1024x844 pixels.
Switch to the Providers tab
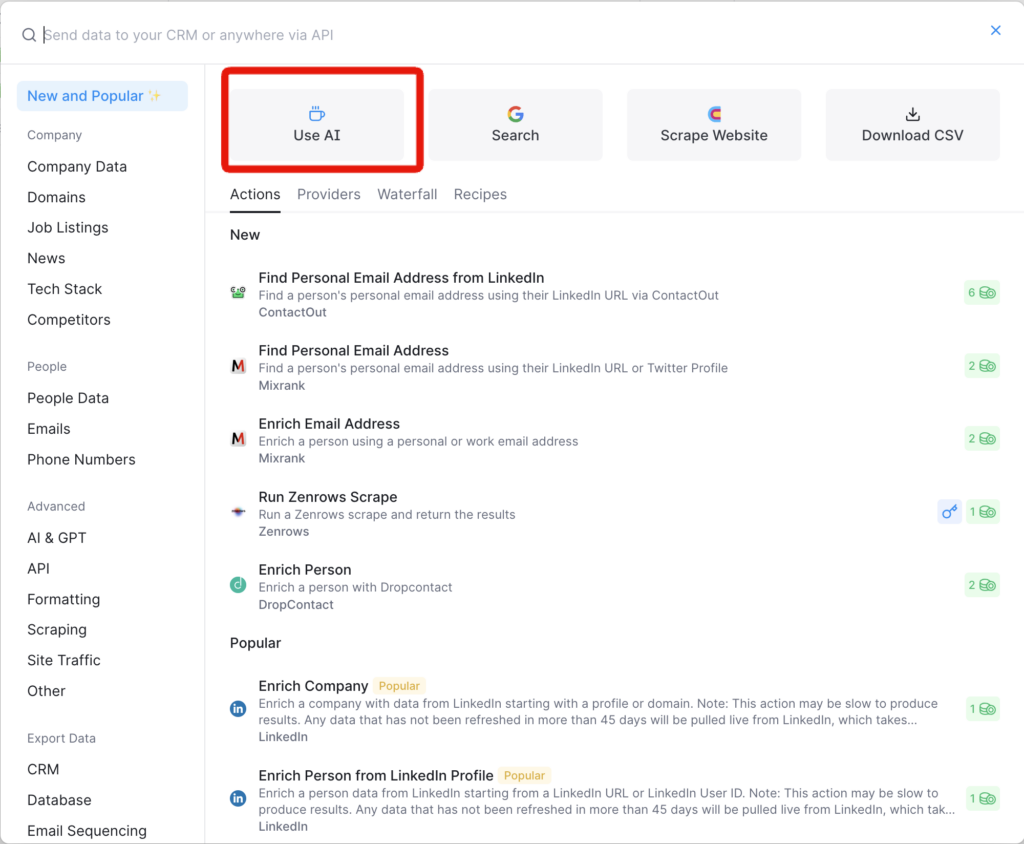(x=328, y=195)
